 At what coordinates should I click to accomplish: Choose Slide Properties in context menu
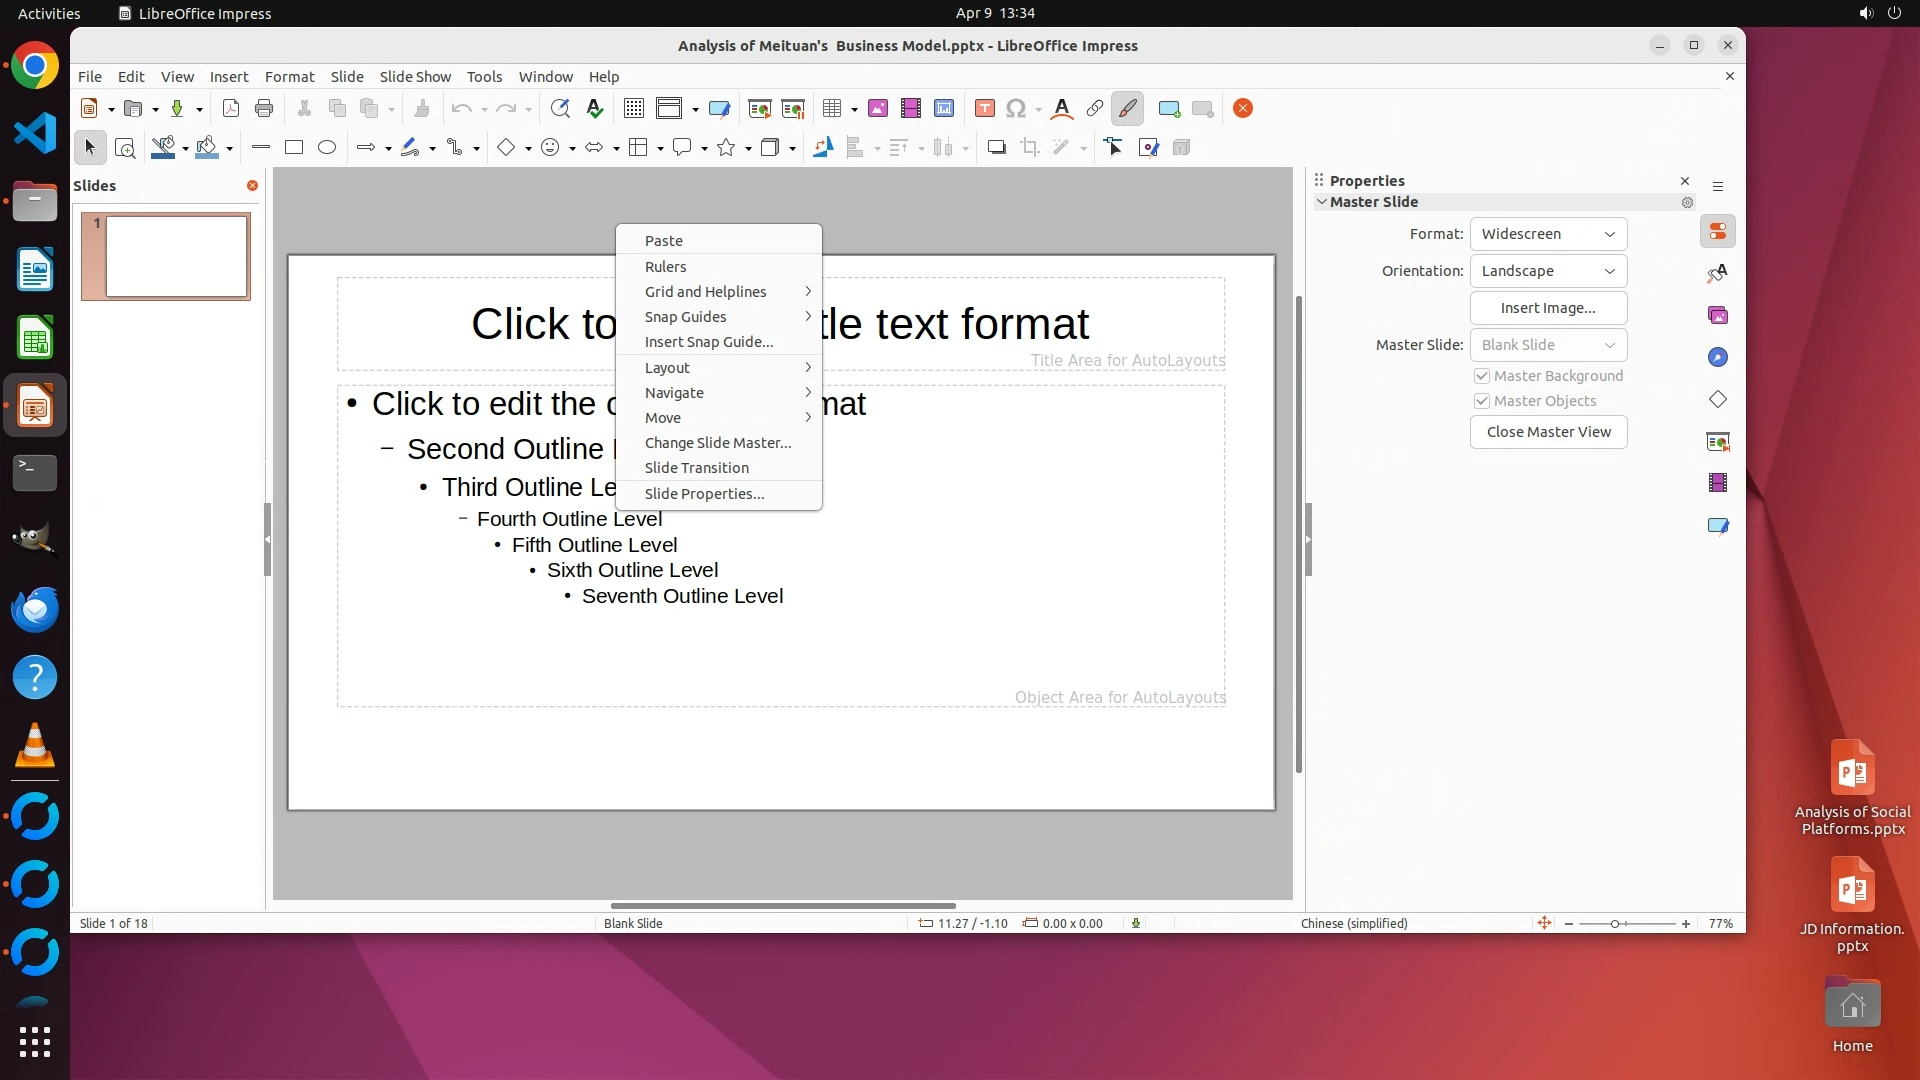tap(704, 494)
